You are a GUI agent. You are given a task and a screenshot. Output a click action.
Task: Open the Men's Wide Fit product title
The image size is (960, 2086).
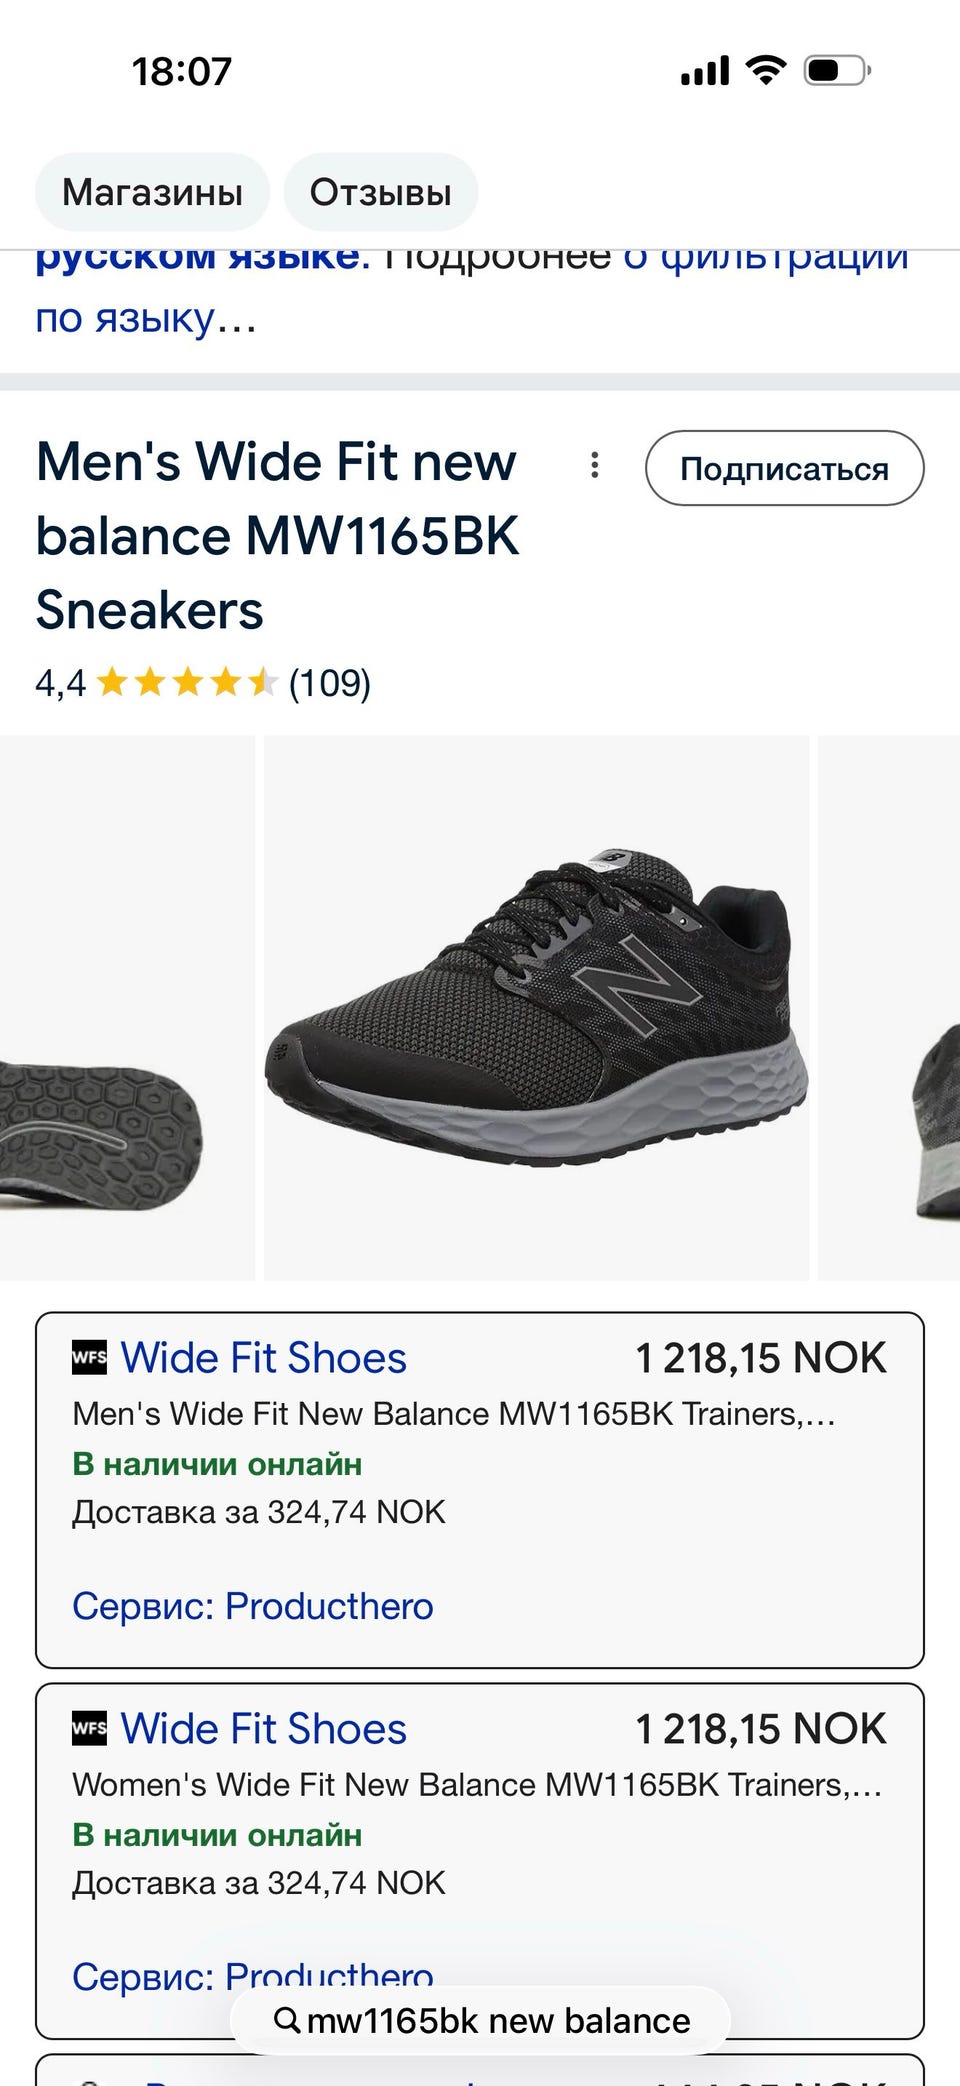point(277,536)
